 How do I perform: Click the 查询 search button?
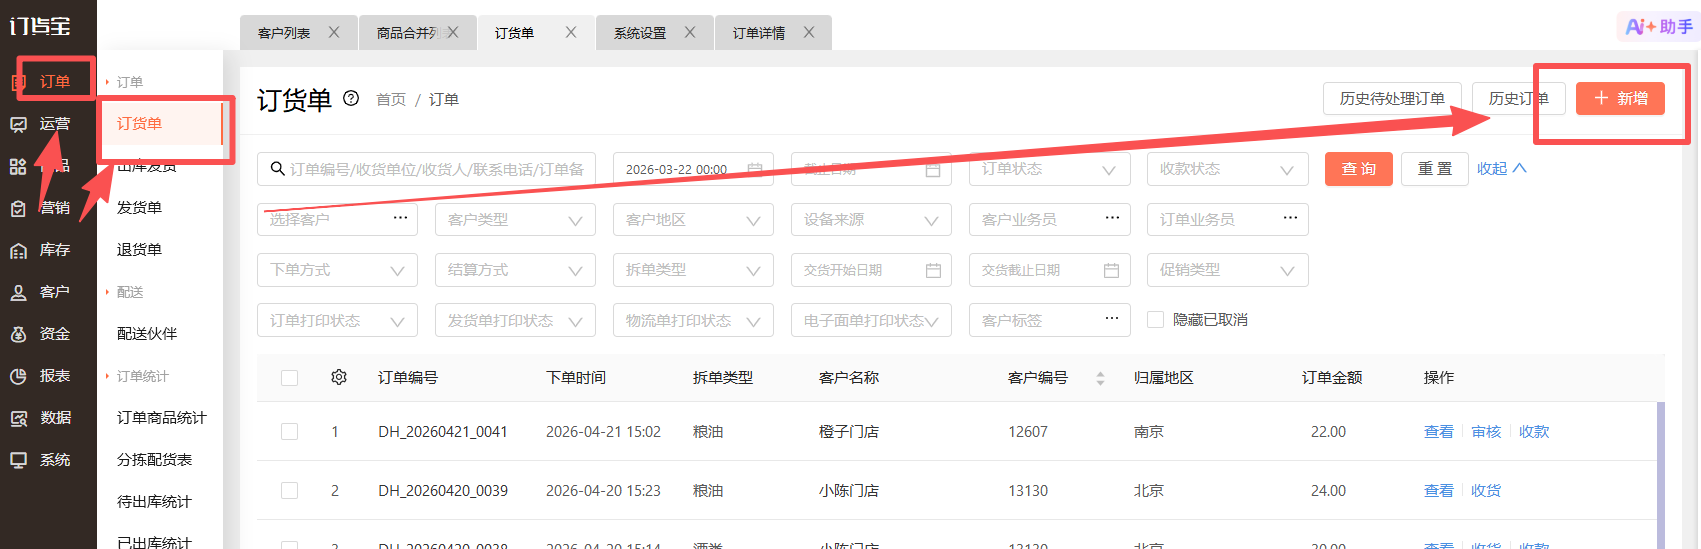tap(1359, 169)
